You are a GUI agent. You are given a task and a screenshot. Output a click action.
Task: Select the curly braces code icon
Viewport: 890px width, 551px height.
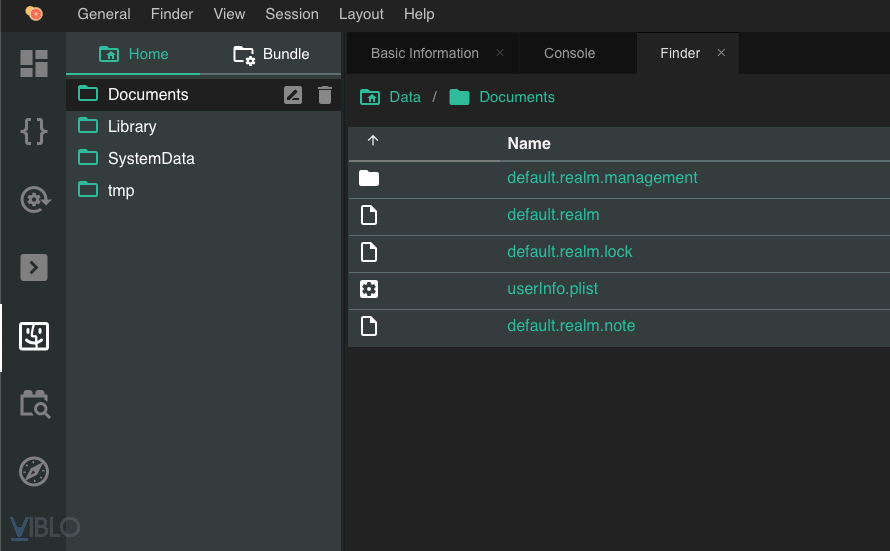click(x=34, y=131)
